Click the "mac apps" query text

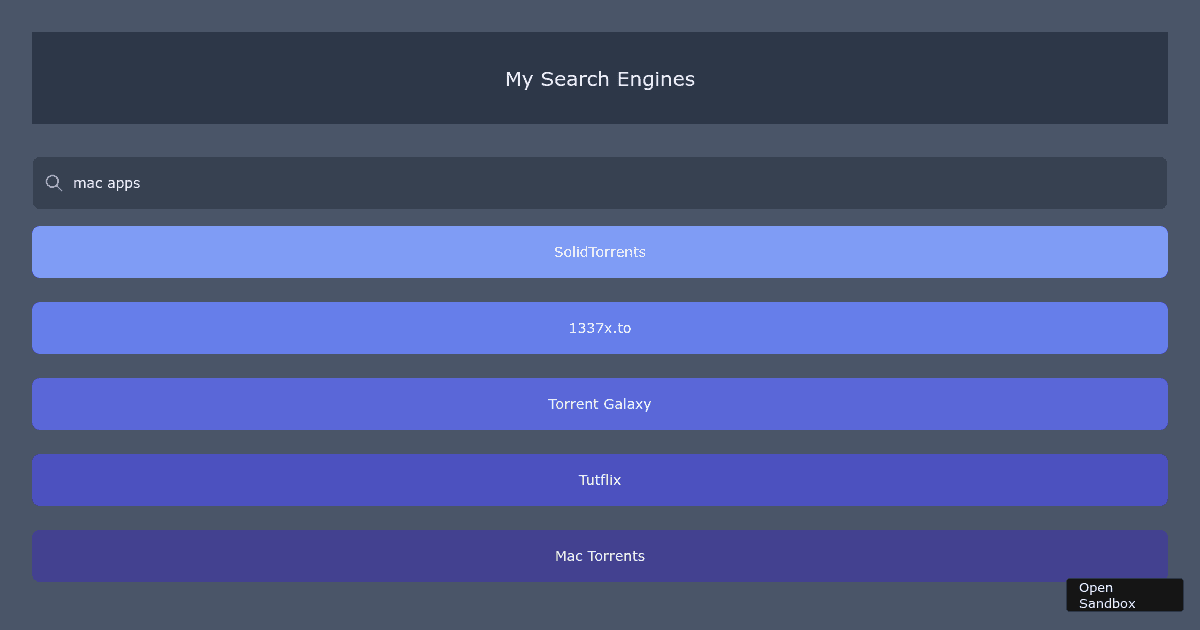(107, 183)
